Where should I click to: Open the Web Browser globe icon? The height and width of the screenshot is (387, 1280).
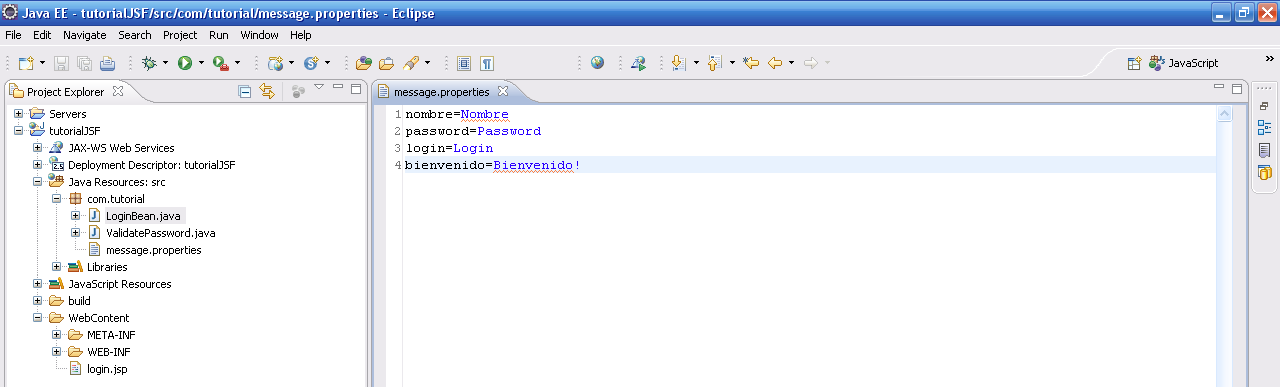pos(597,63)
